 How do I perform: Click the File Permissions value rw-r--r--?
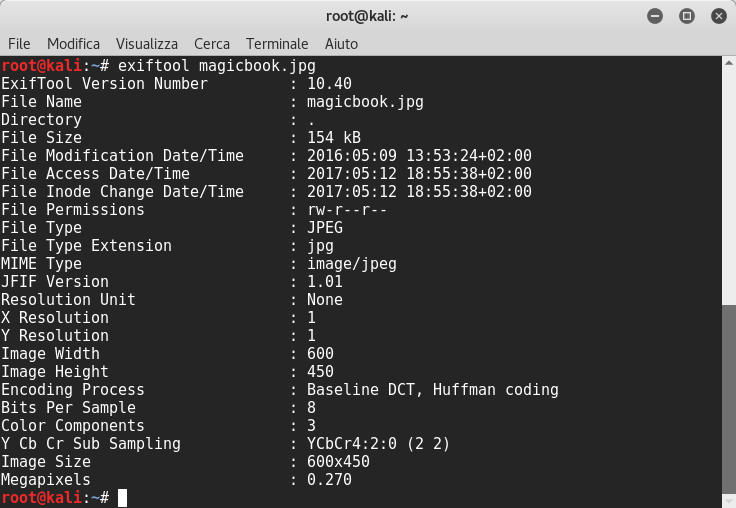347,210
